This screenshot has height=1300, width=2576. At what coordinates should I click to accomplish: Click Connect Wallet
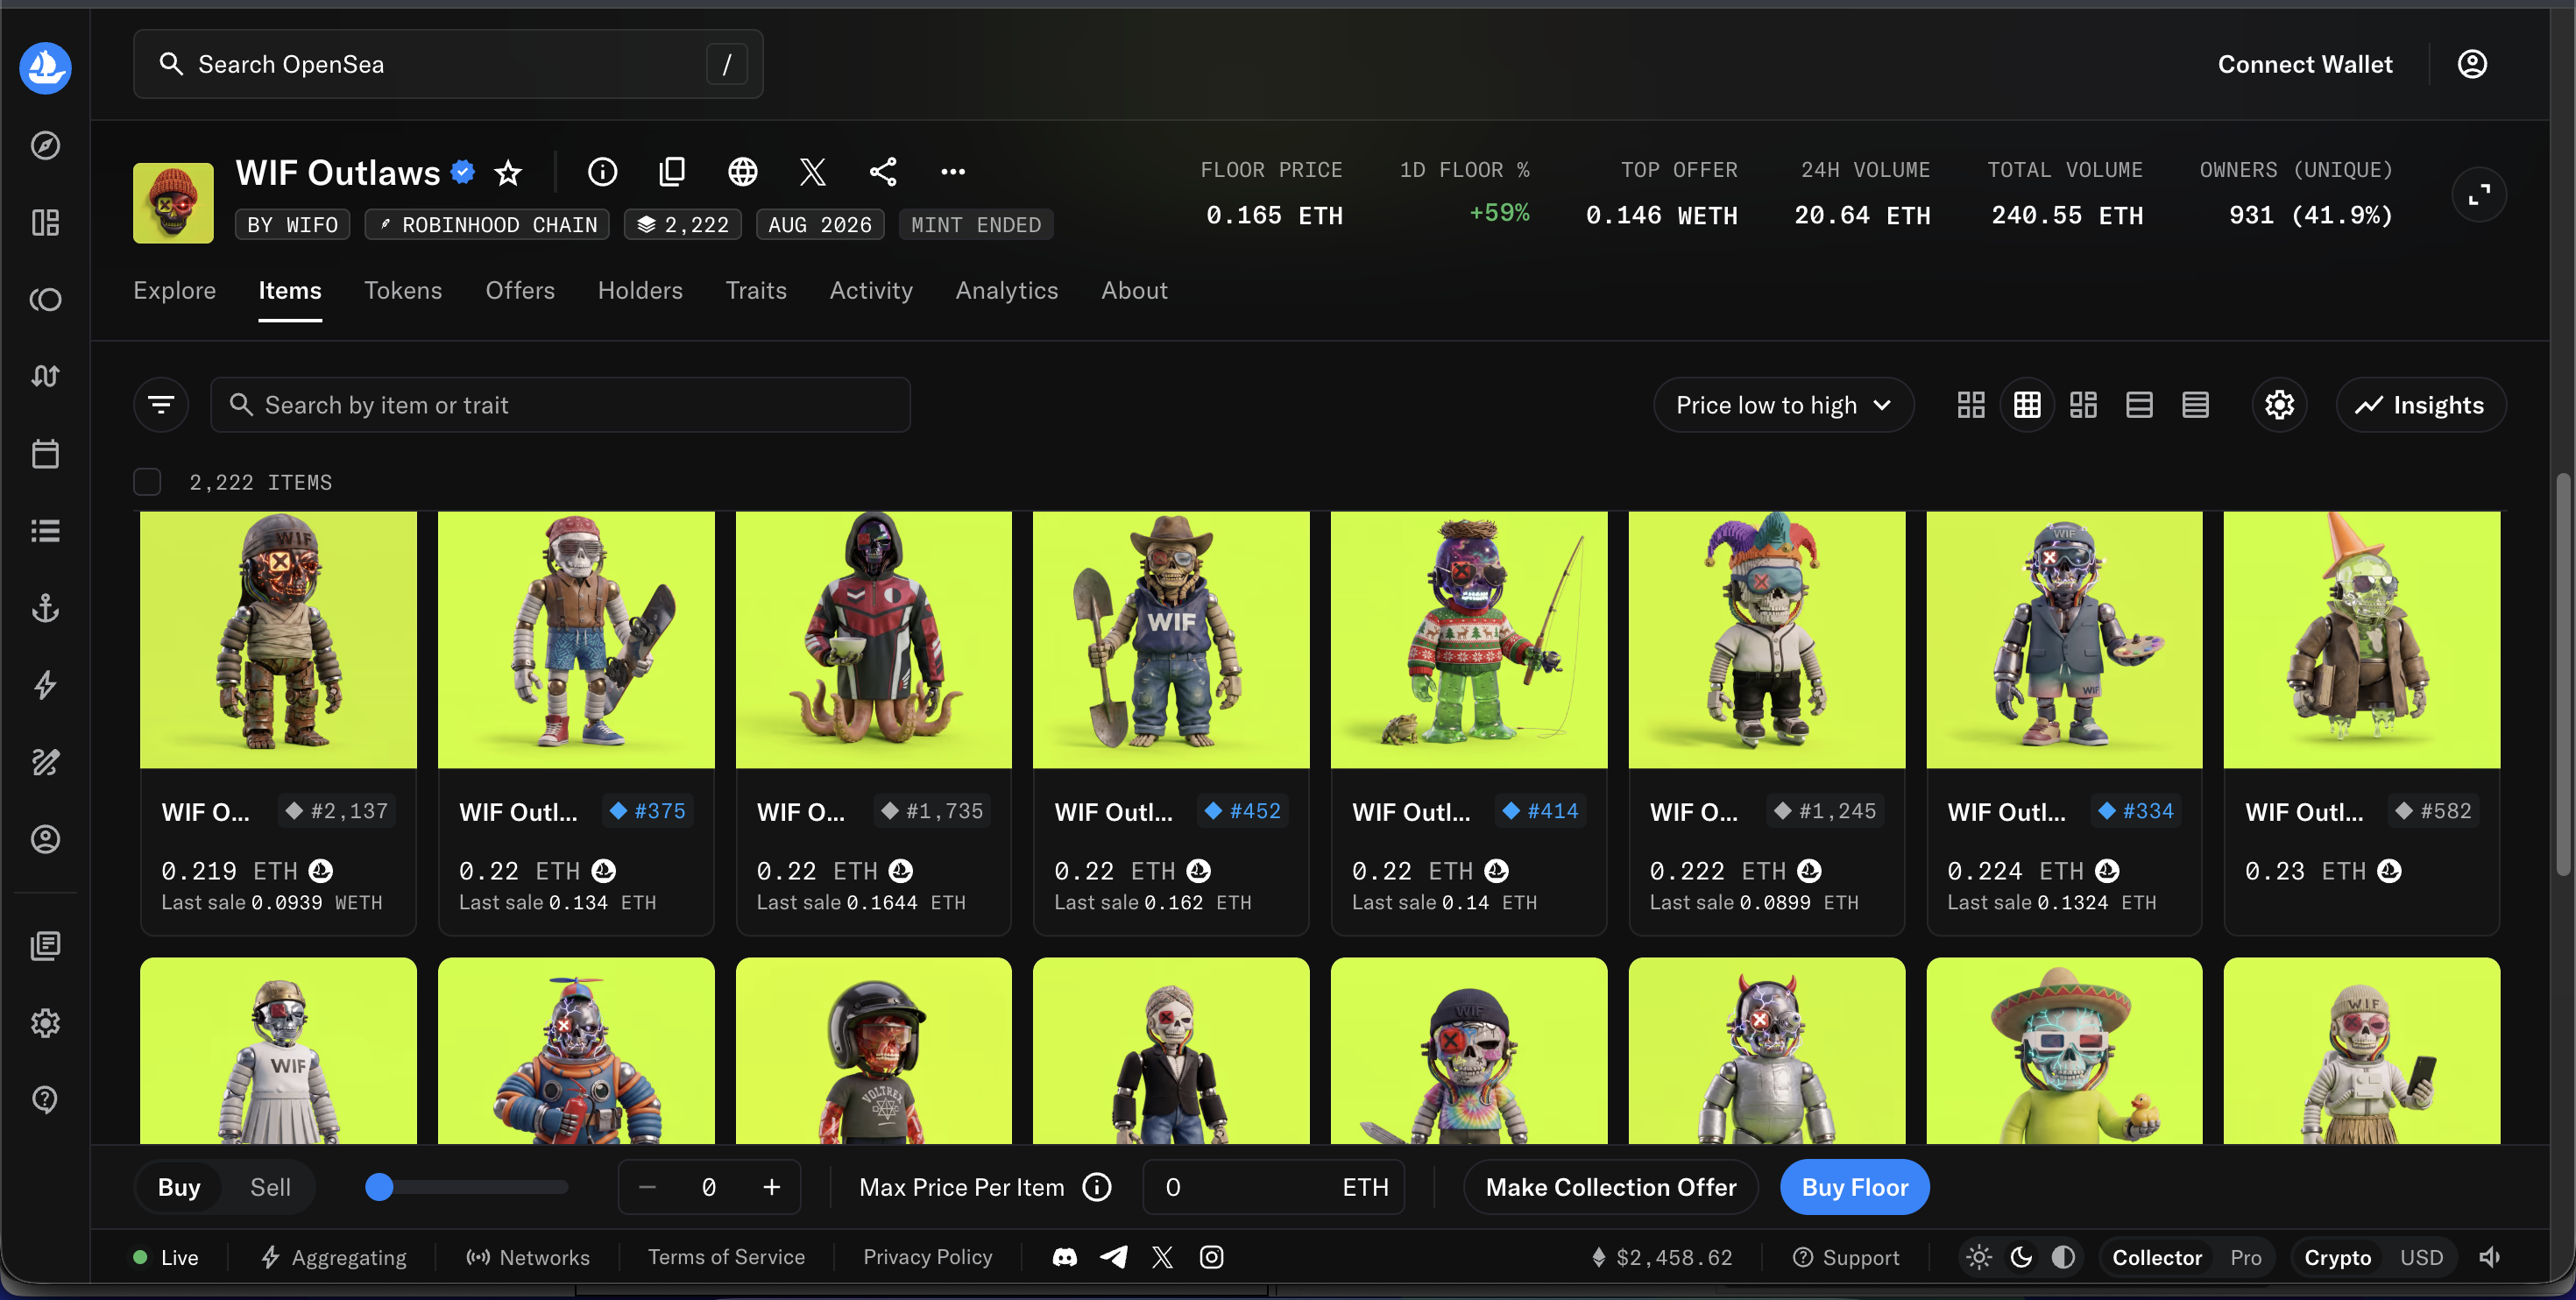click(2305, 64)
